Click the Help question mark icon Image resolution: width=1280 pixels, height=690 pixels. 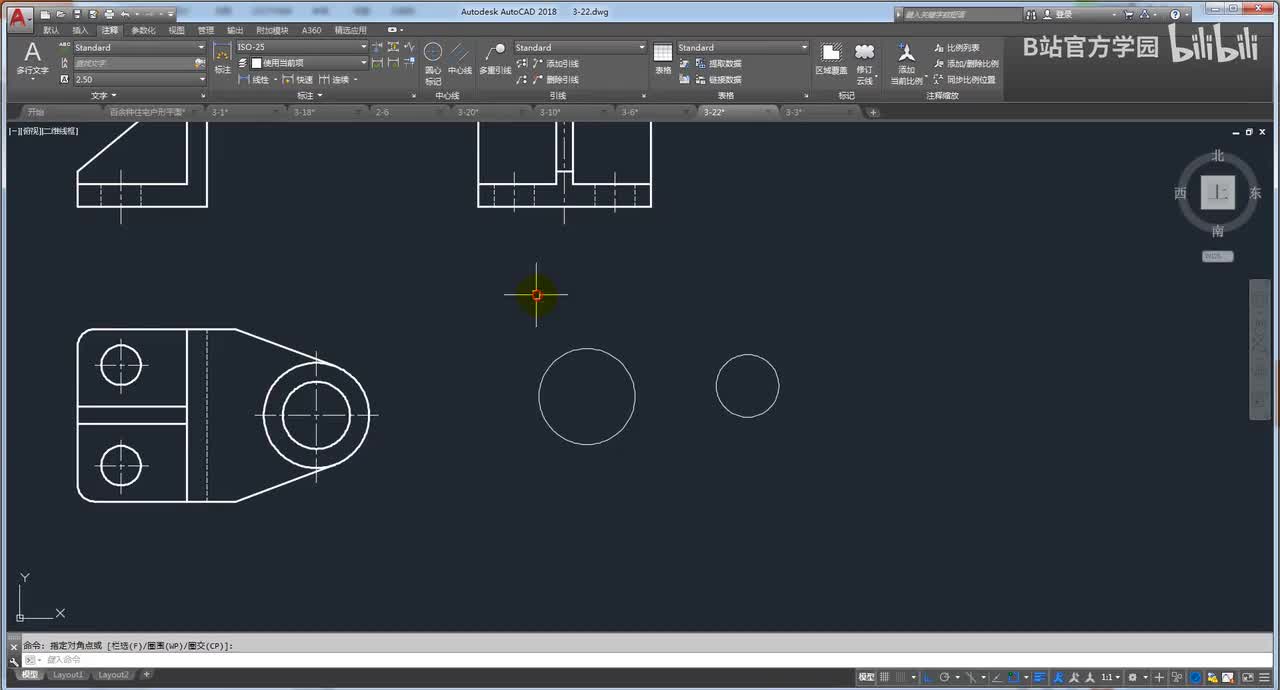coord(1174,15)
